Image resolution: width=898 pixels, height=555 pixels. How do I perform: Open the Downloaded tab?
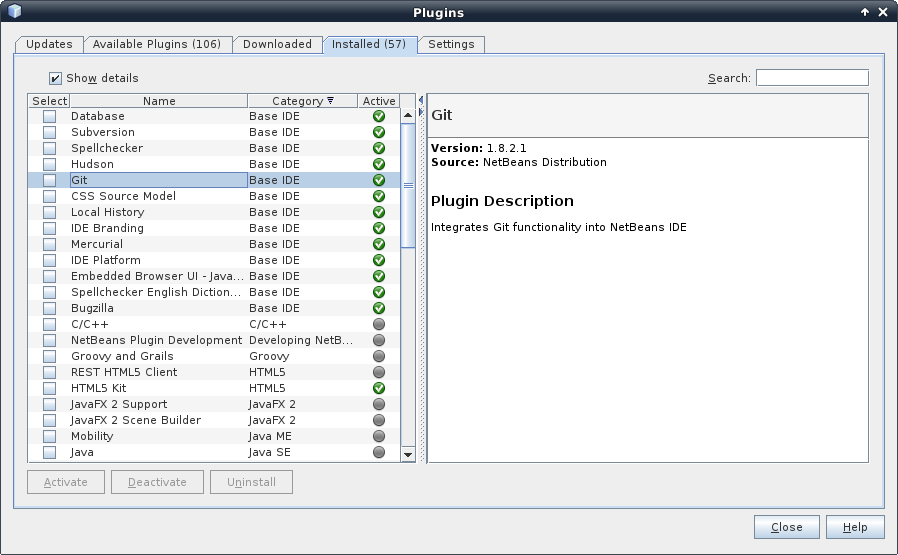(x=277, y=44)
